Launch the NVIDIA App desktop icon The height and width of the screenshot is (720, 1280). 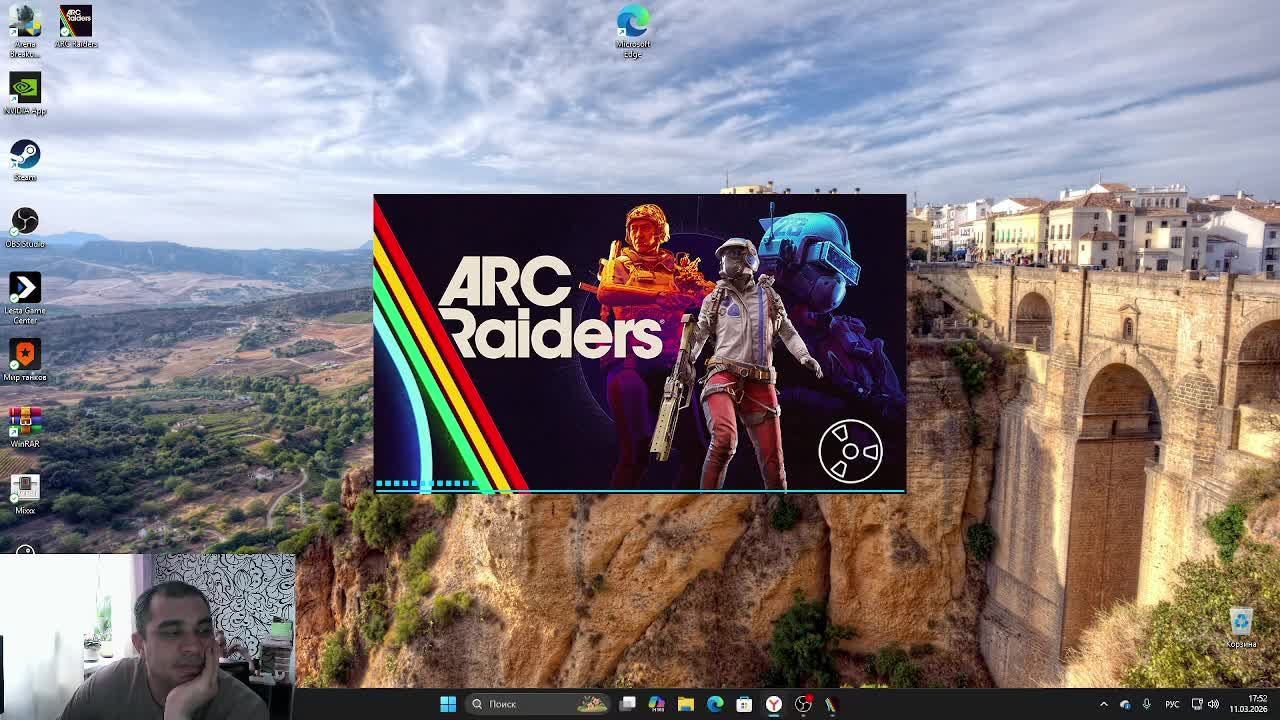(25, 95)
